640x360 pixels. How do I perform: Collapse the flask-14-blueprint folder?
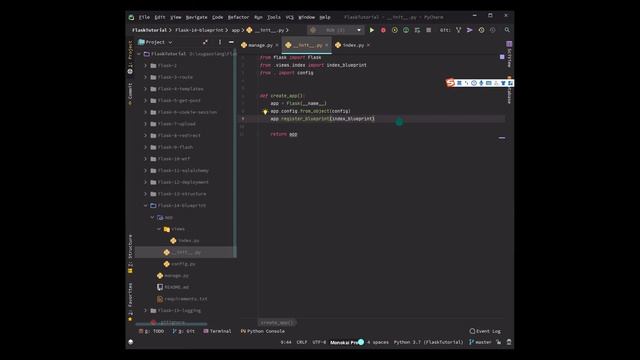click(146, 205)
